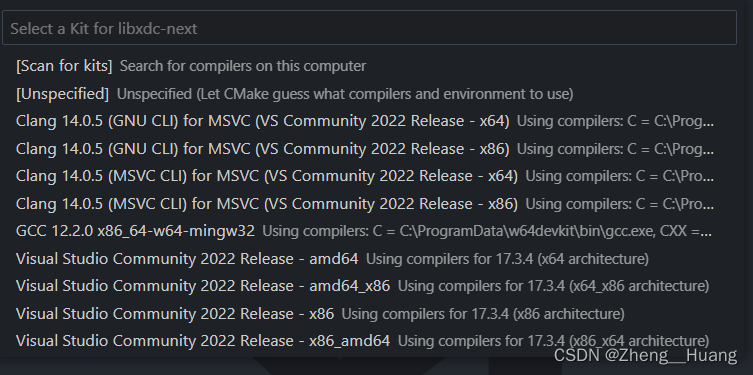Image resolution: width=753 pixels, height=375 pixels.
Task: Click the CSDN @Zheng__Huang watermark
Action: point(645,356)
